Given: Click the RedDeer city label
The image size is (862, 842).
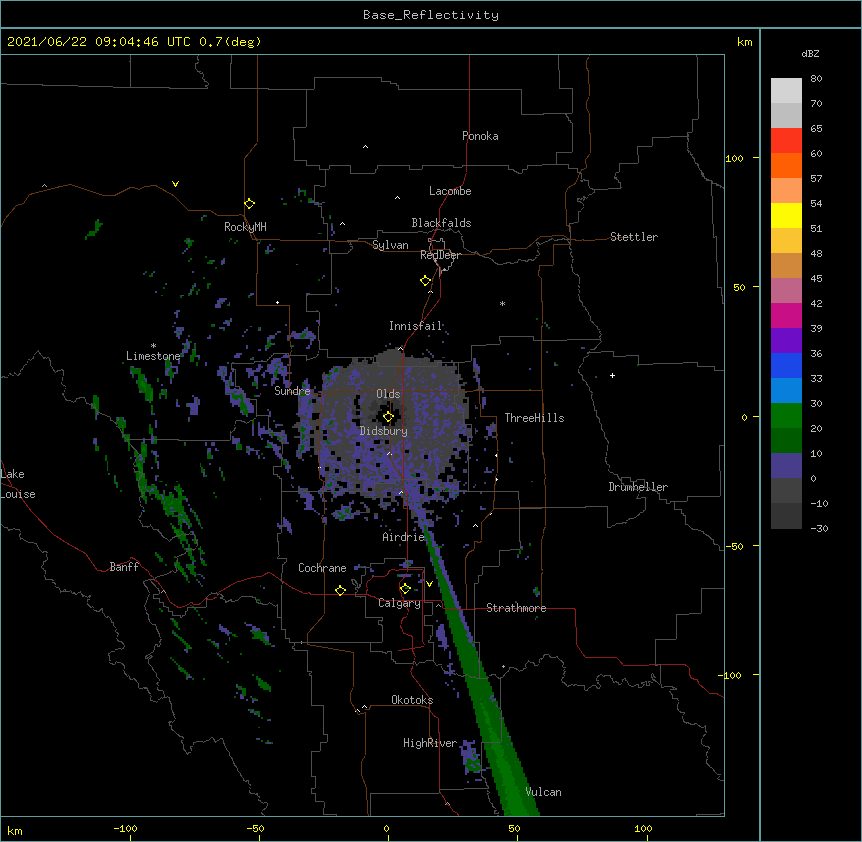Looking at the screenshot, I should [x=440, y=255].
